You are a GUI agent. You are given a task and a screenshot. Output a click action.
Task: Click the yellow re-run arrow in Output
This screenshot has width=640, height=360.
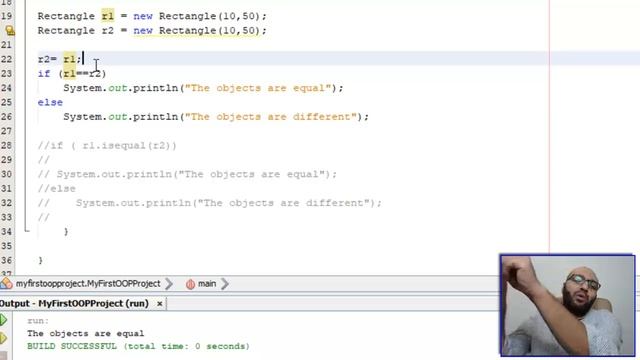[x=4, y=338]
